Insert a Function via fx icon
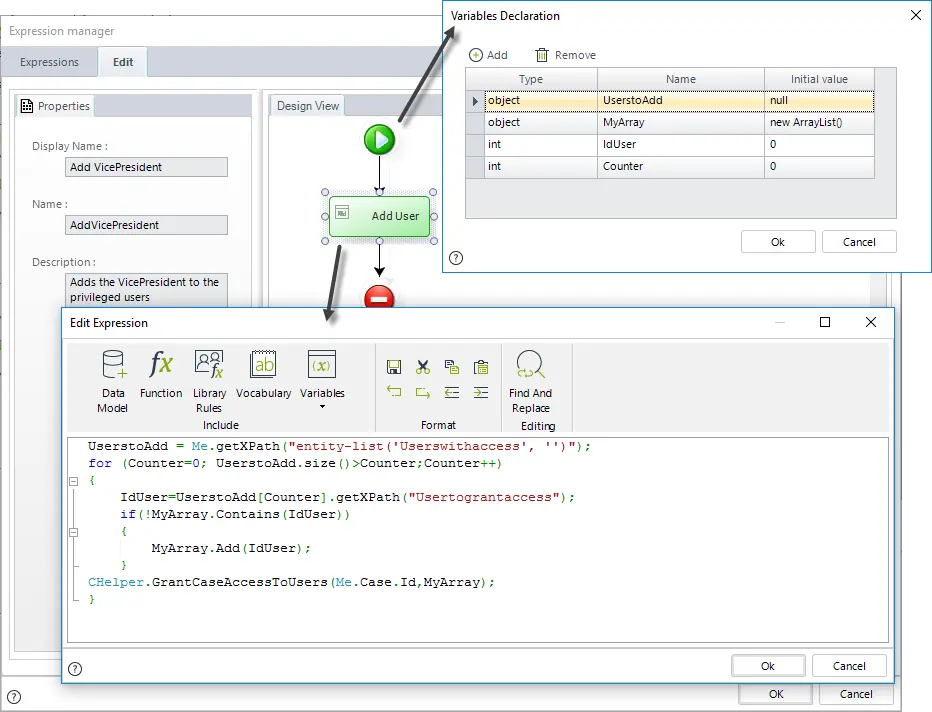The height and width of the screenshot is (712, 932). pos(161,374)
